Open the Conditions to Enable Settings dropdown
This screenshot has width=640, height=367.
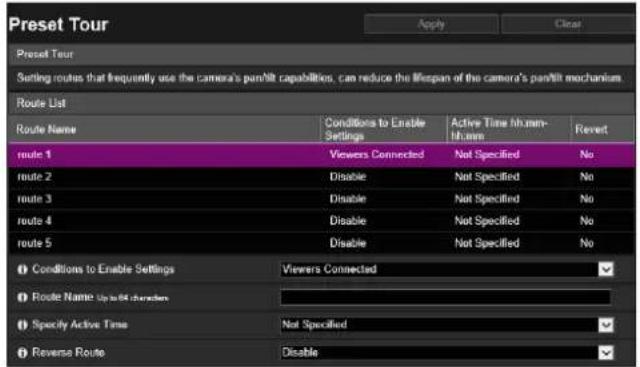pos(447,269)
